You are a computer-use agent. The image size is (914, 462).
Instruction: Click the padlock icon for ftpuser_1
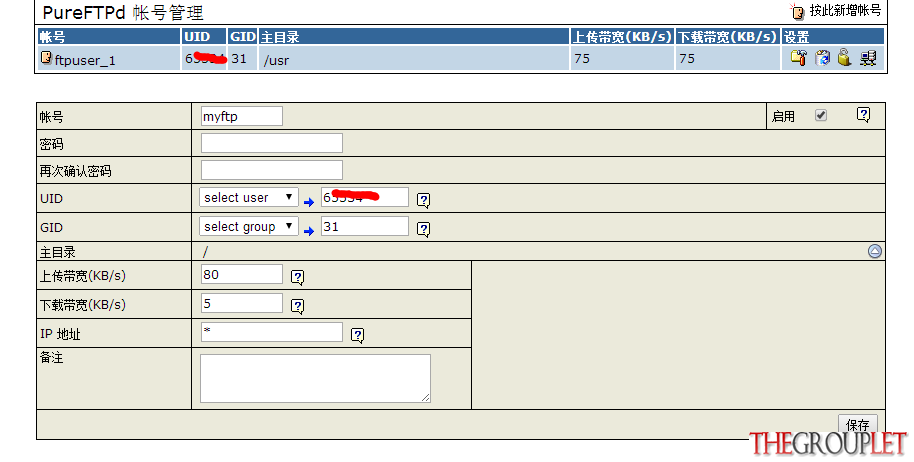[844, 58]
